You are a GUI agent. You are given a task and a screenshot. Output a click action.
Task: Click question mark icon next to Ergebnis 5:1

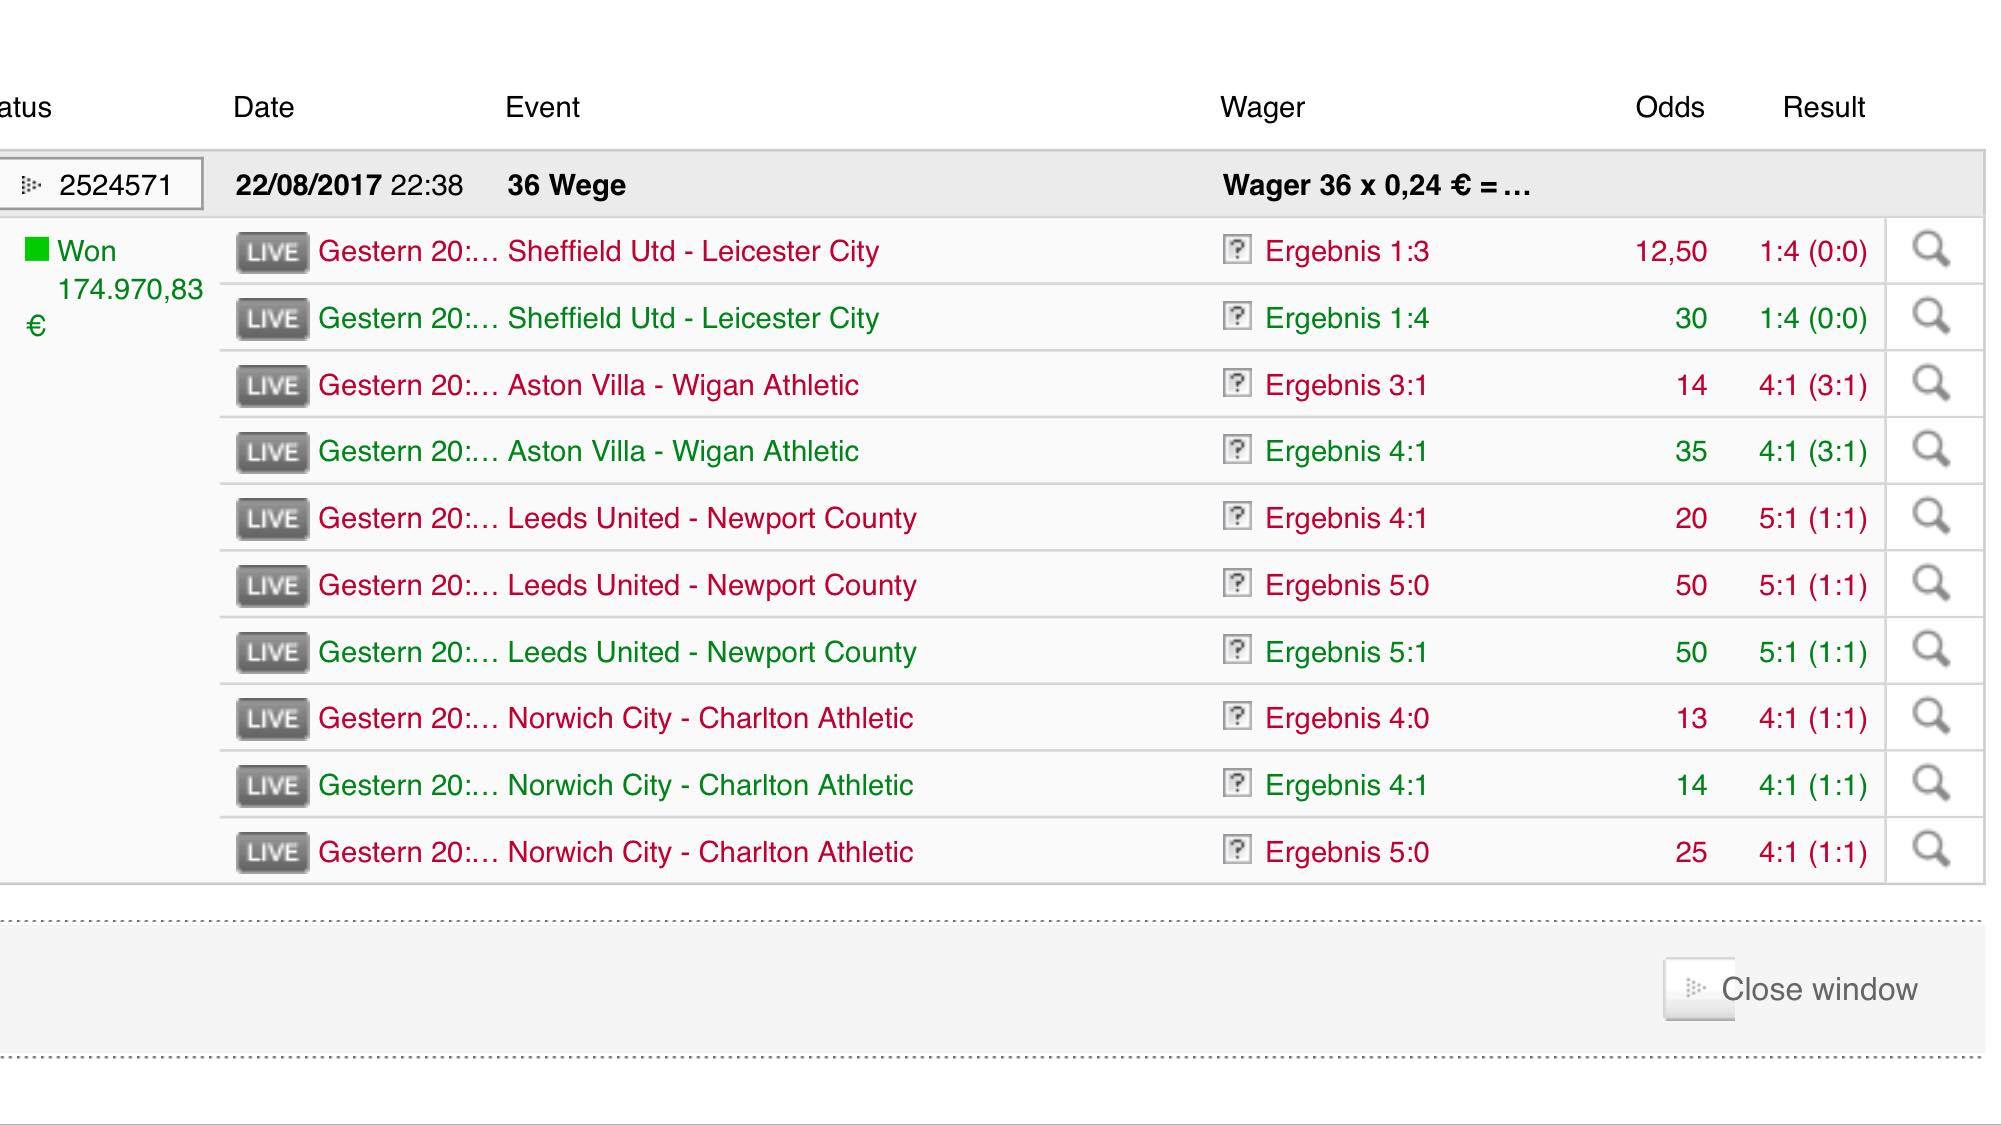tap(1237, 650)
